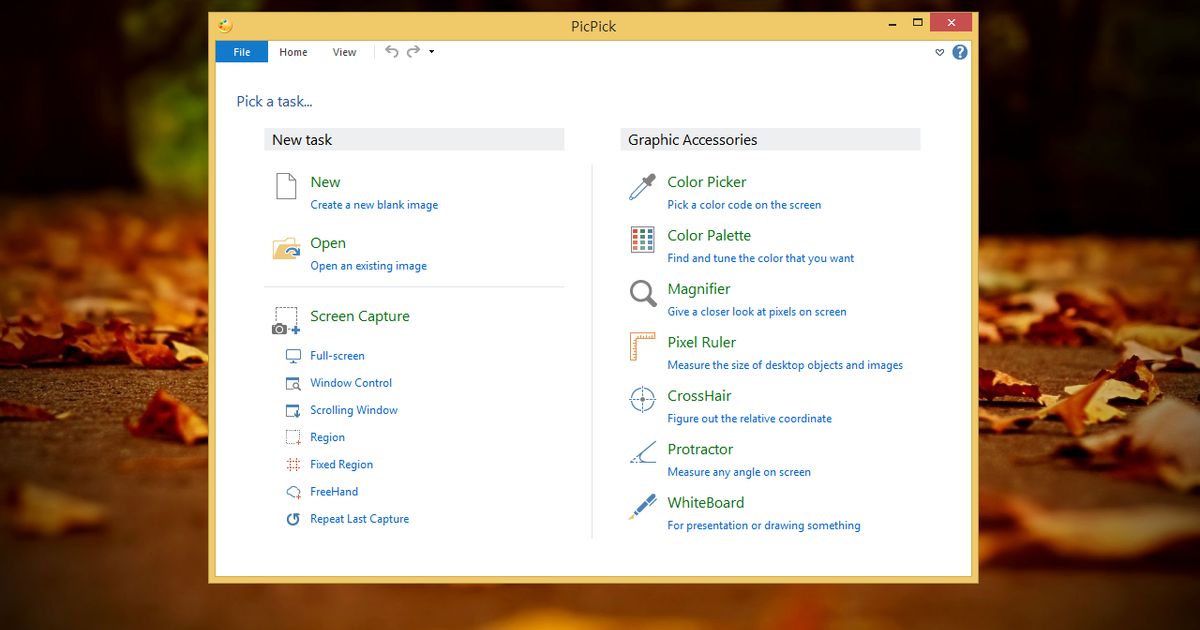This screenshot has height=630, width=1200.
Task: Click the PicPick app icon in title bar
Action: 225,24
